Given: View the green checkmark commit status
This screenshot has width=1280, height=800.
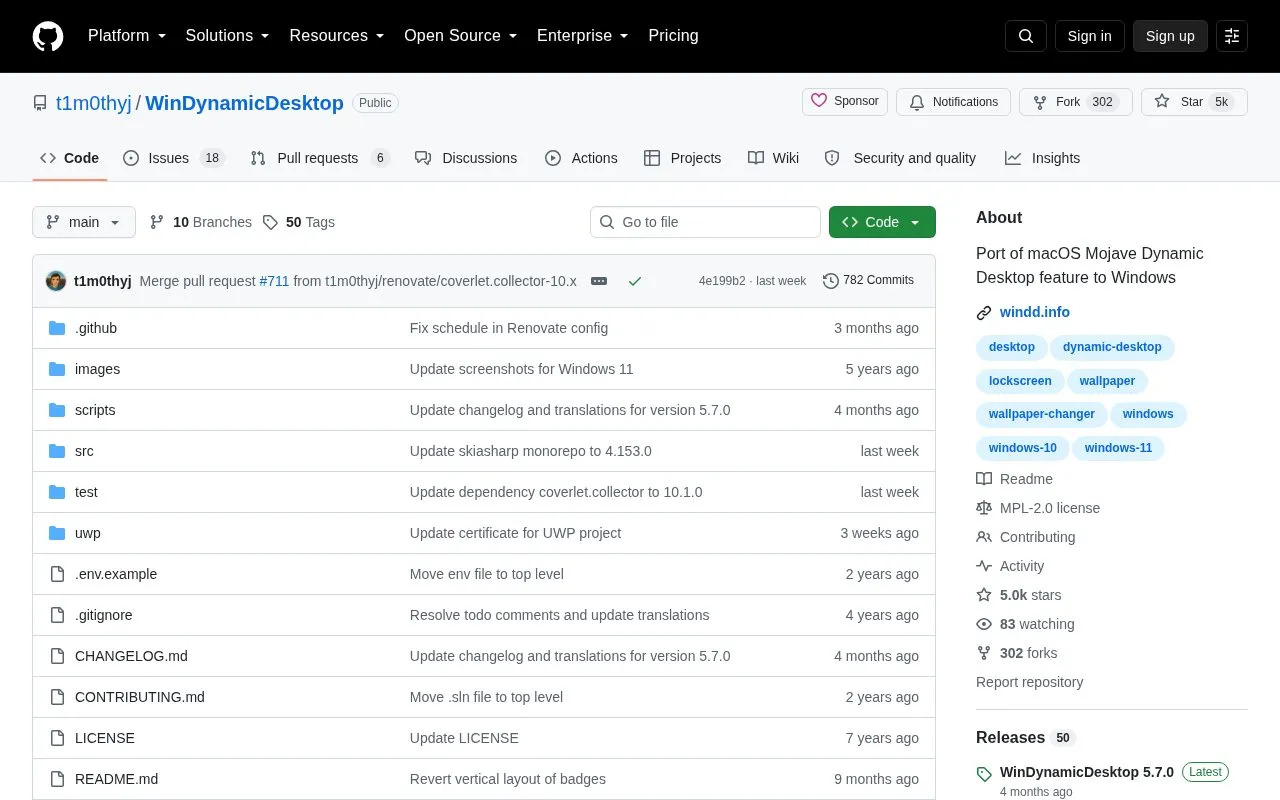Looking at the screenshot, I should [634, 281].
